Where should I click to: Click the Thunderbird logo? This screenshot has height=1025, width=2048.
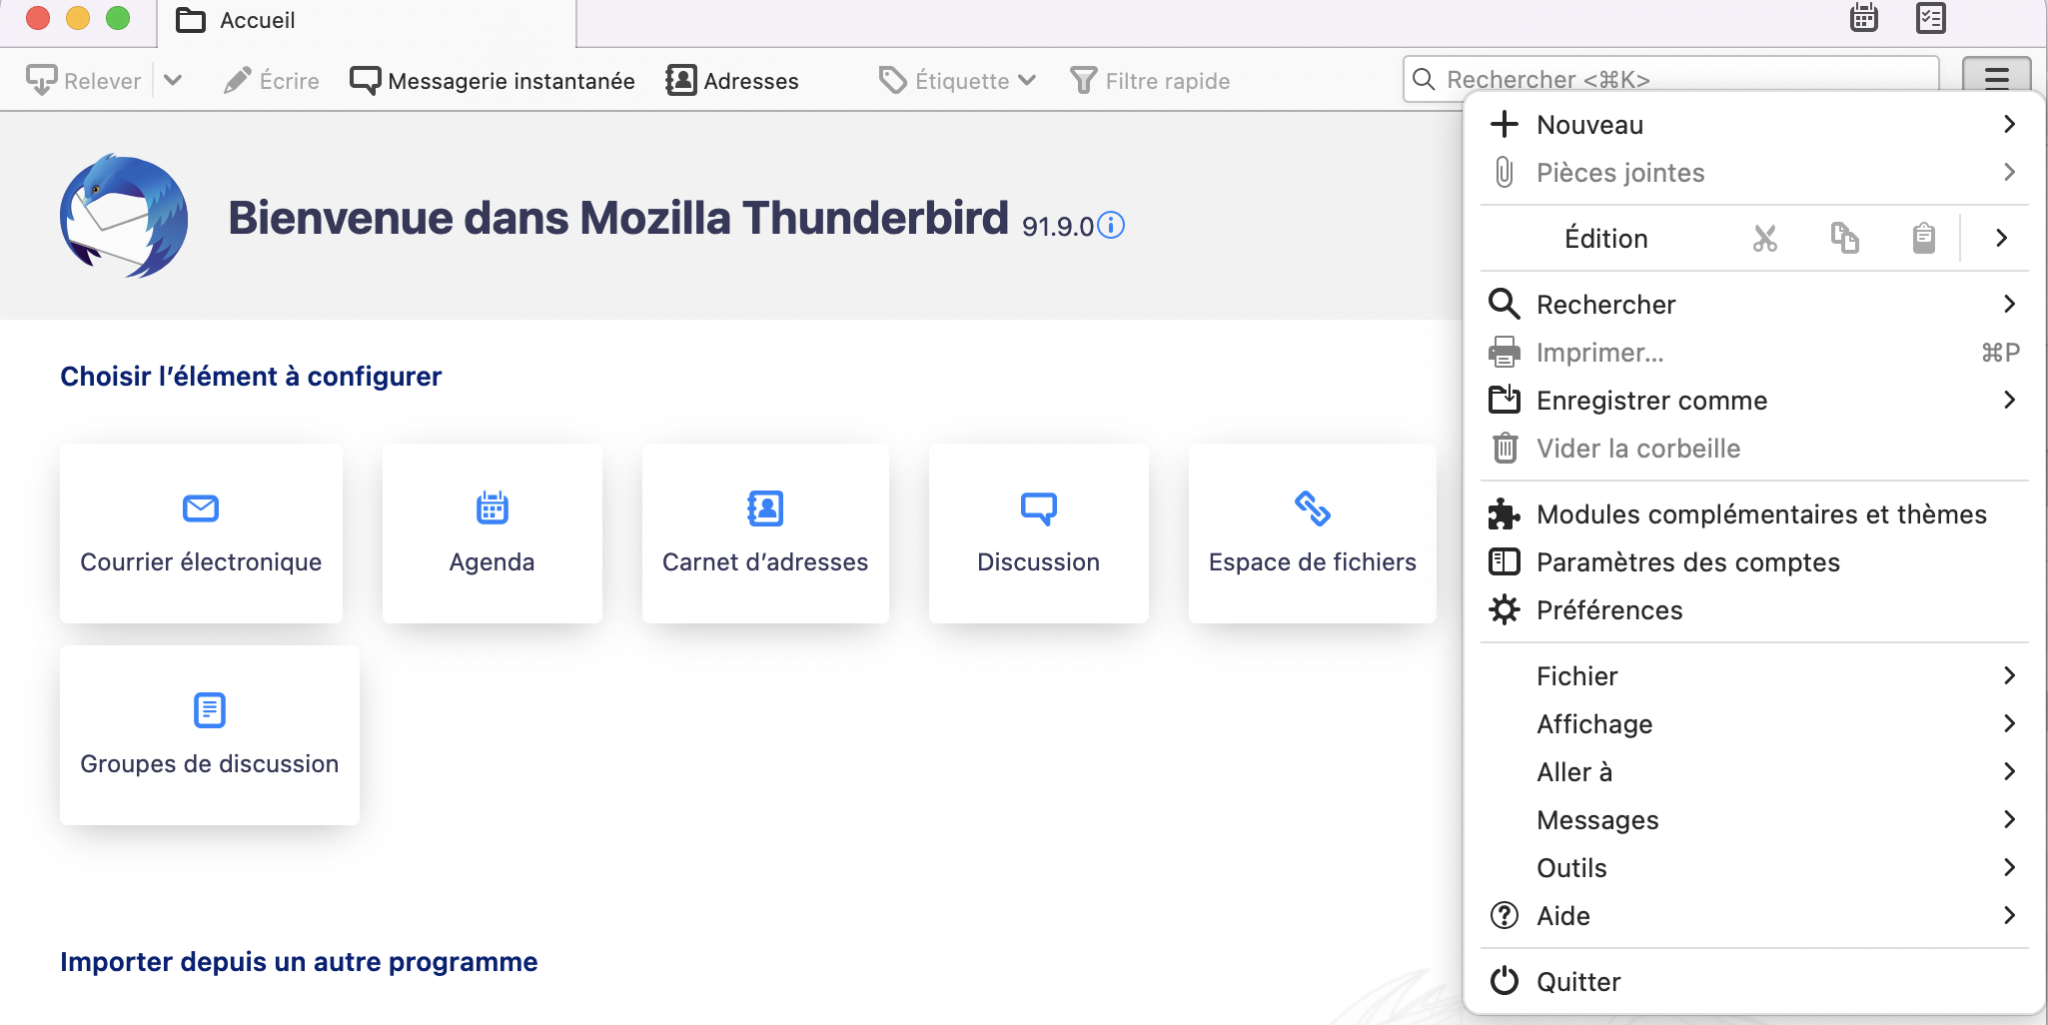coord(123,216)
